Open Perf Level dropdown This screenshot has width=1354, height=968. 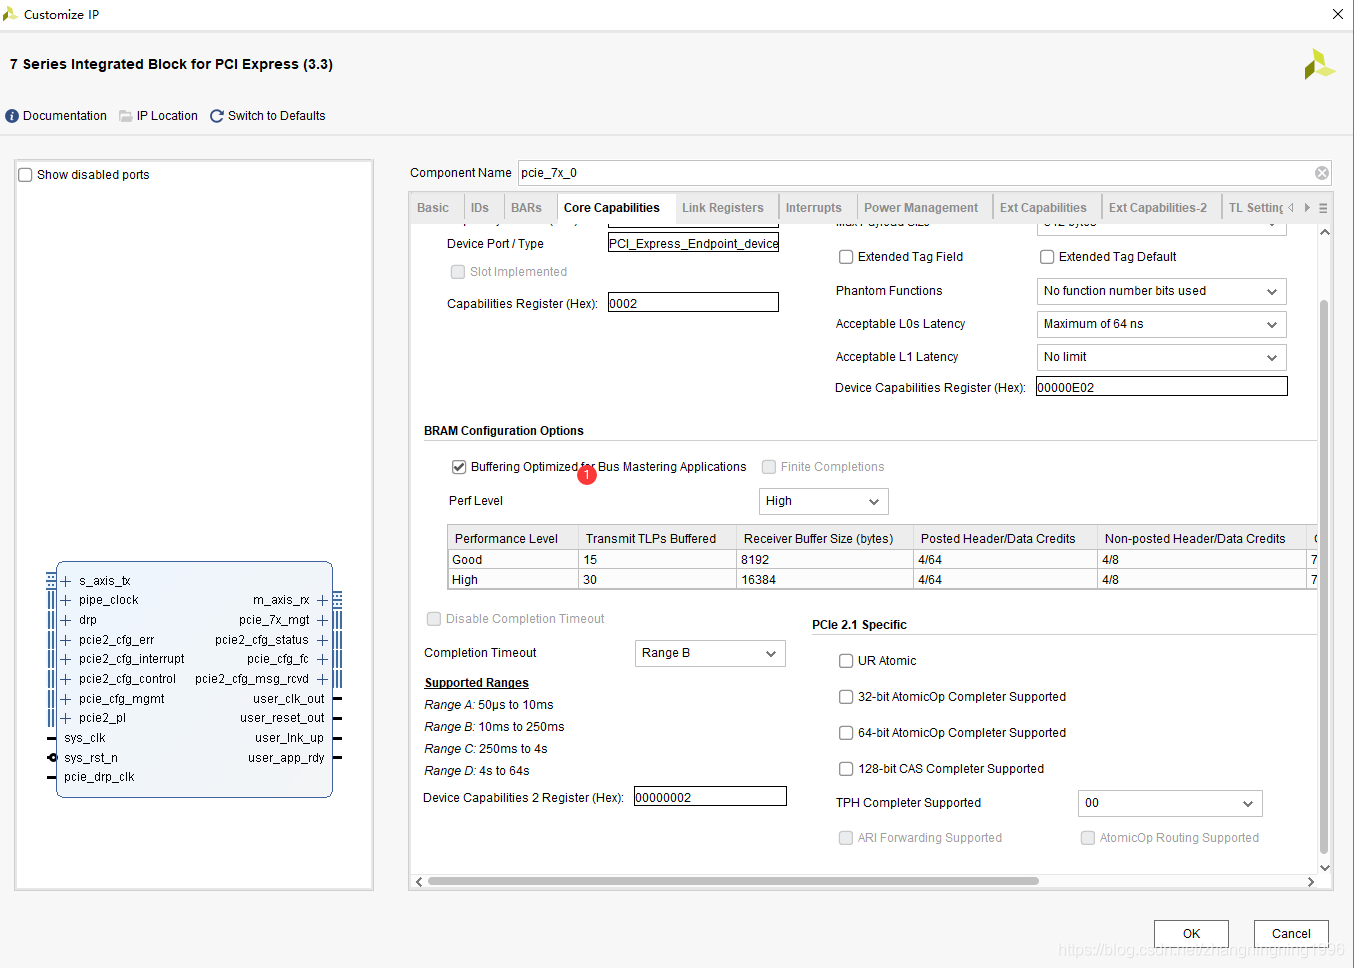click(823, 501)
